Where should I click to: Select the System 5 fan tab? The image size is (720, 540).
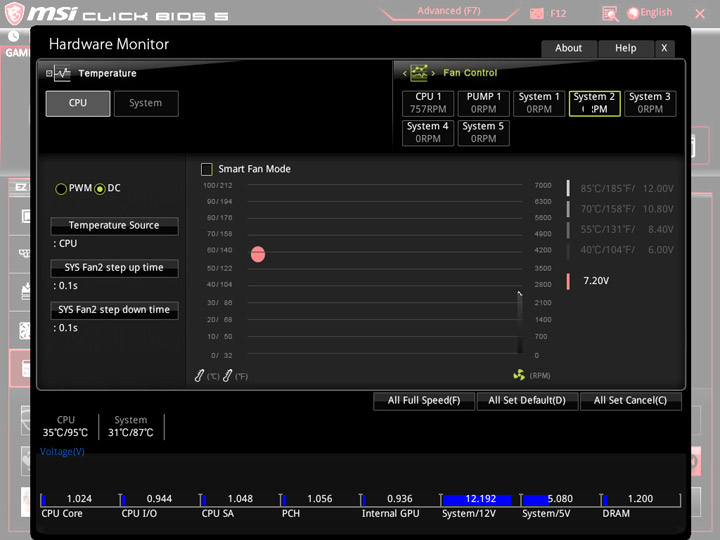click(x=484, y=133)
